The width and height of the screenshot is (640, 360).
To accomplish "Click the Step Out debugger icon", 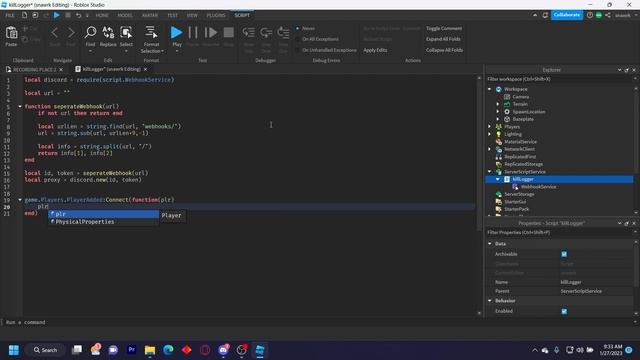I will [283, 33].
